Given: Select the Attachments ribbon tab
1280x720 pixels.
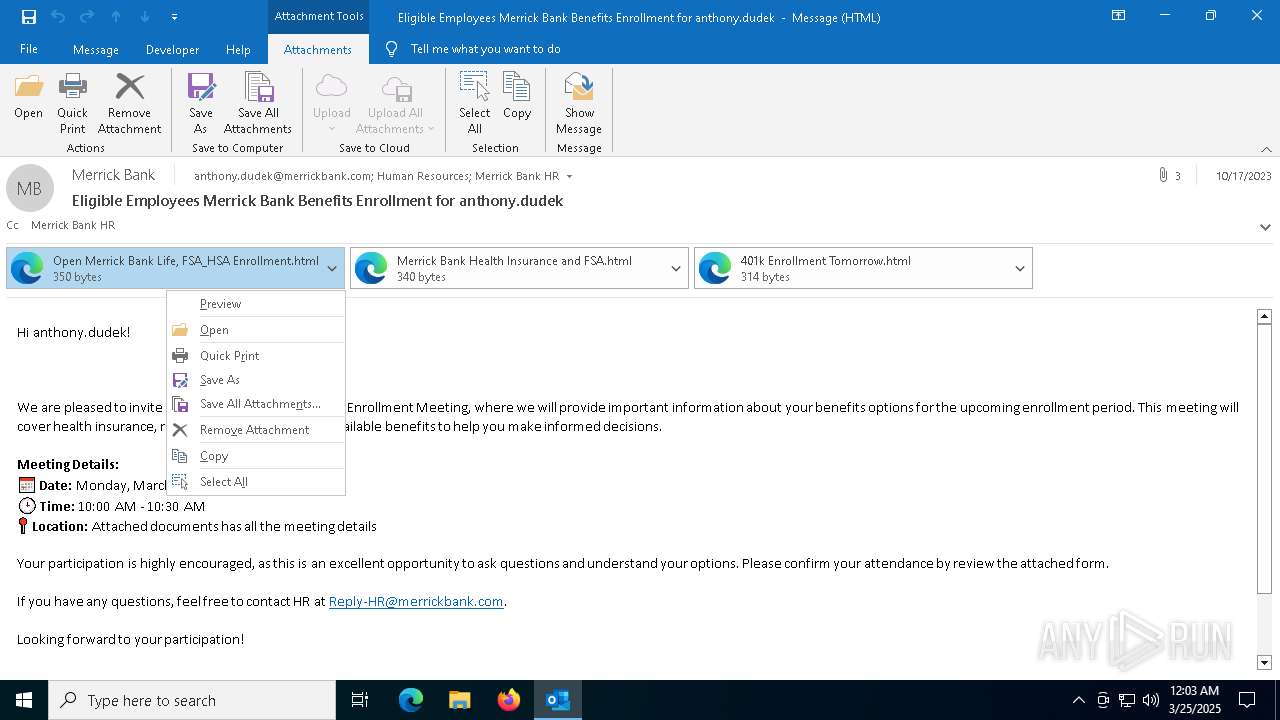Looking at the screenshot, I should (x=318, y=49).
